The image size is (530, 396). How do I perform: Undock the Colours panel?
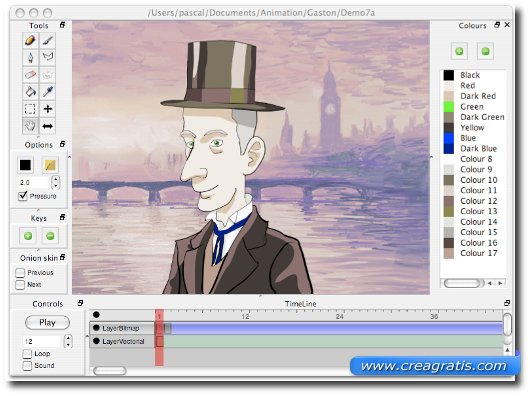tap(497, 25)
